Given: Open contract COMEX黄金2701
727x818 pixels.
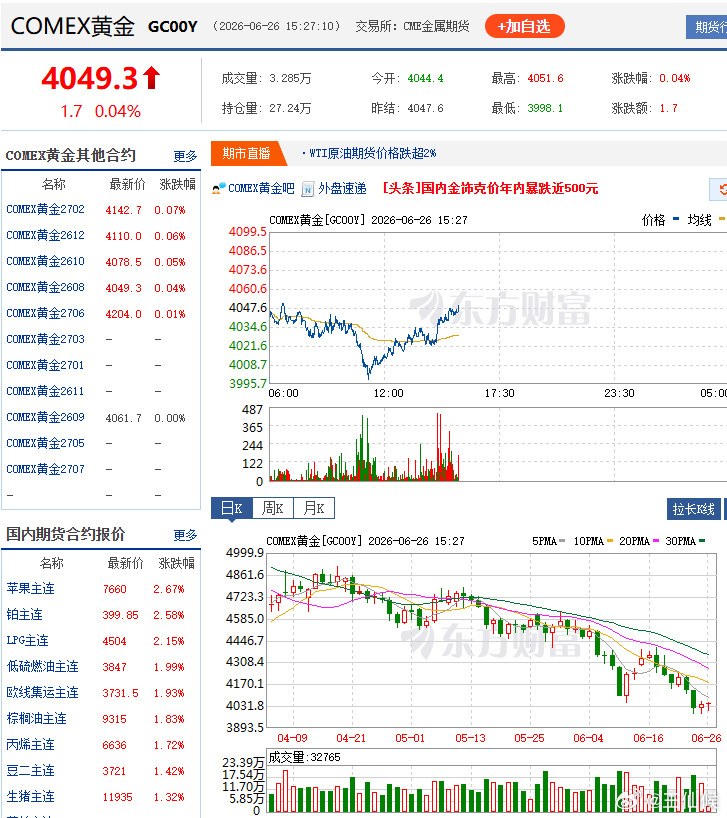Looking at the screenshot, I should [45, 365].
